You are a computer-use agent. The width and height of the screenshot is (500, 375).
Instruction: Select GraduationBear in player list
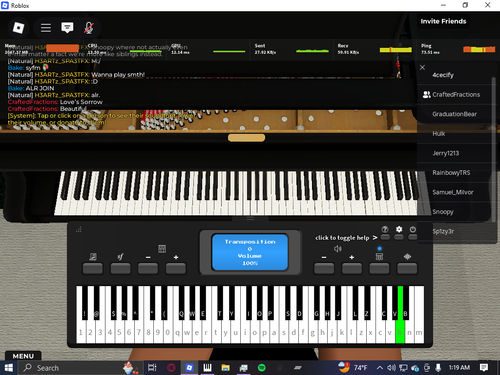click(x=454, y=114)
